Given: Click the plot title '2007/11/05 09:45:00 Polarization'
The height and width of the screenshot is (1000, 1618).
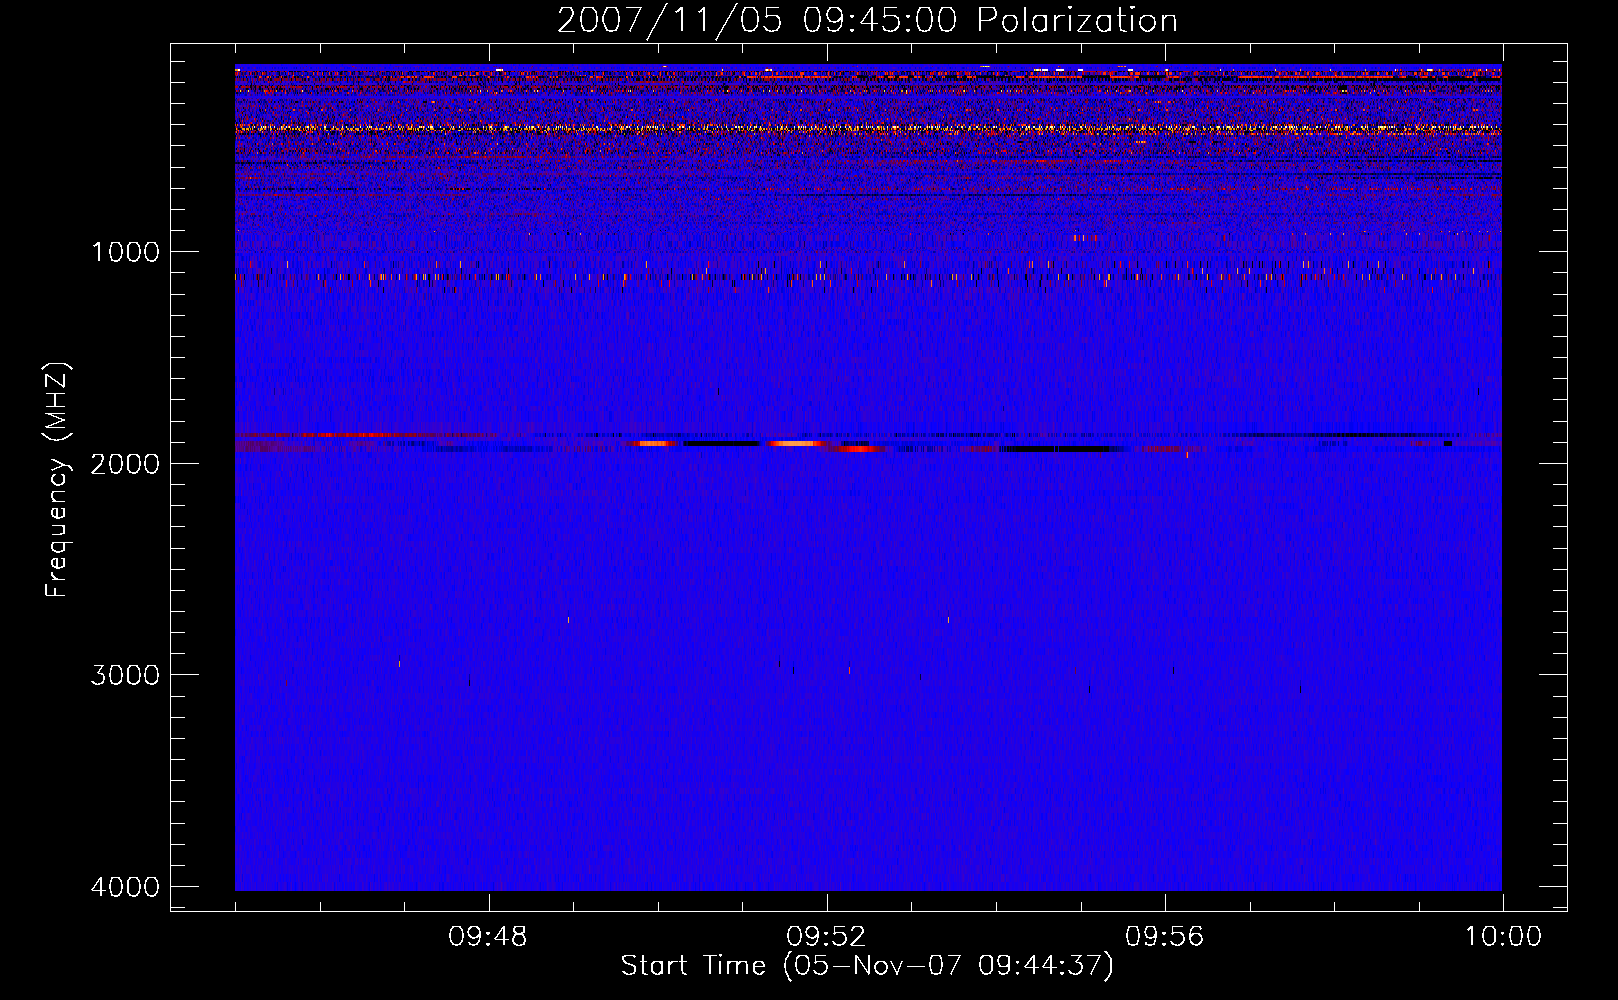Looking at the screenshot, I should pyautogui.click(x=867, y=21).
